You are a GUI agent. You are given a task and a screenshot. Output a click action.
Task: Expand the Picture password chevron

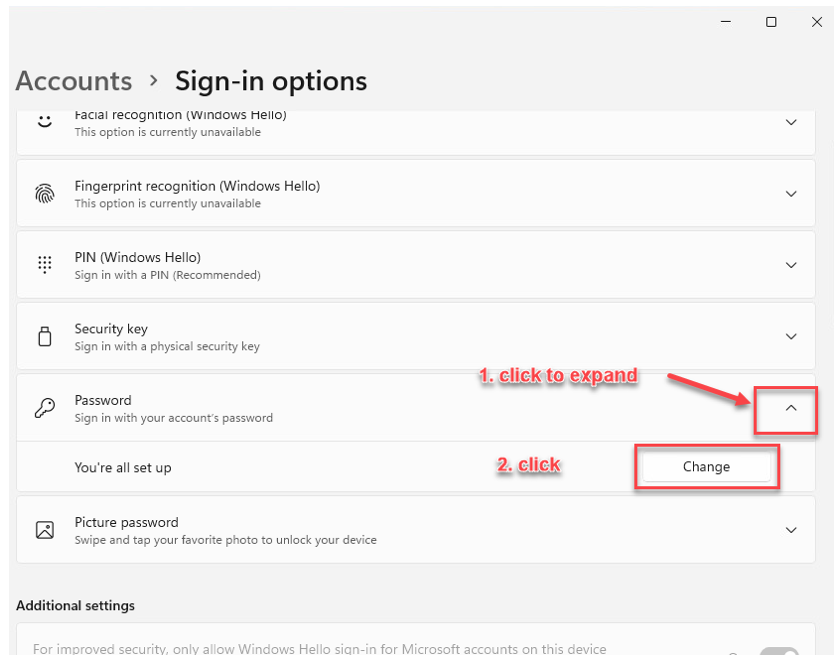pos(791,530)
